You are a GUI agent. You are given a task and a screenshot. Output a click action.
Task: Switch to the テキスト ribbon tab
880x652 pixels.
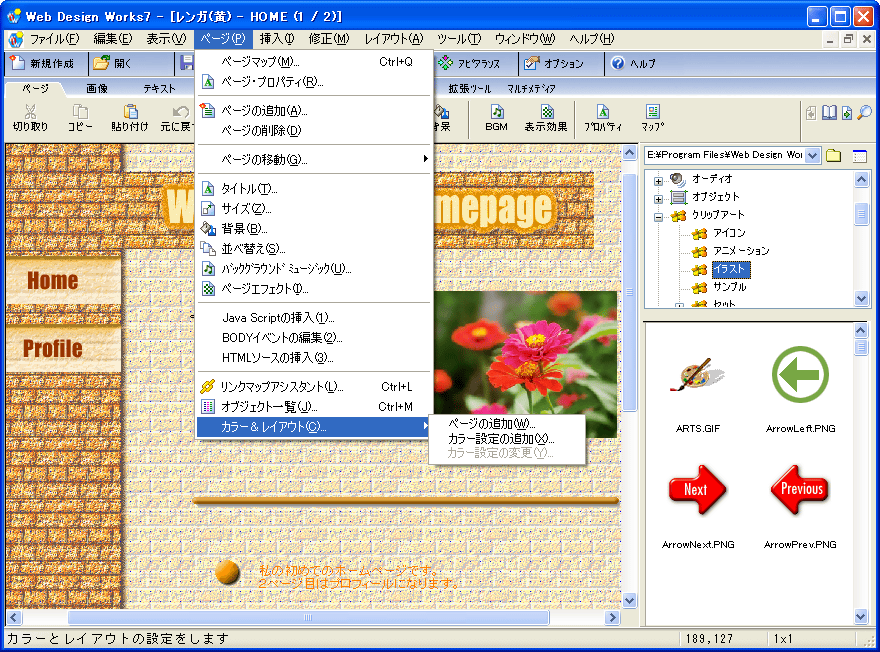pos(159,89)
